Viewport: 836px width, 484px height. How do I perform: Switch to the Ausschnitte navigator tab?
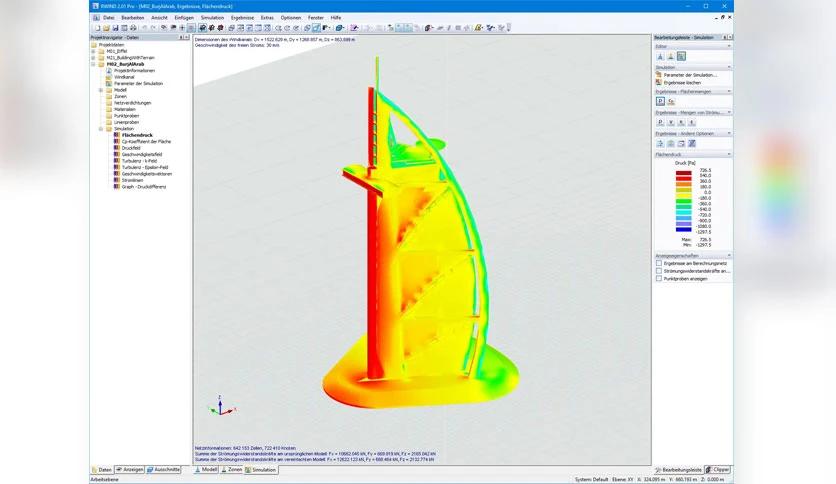tap(164, 470)
